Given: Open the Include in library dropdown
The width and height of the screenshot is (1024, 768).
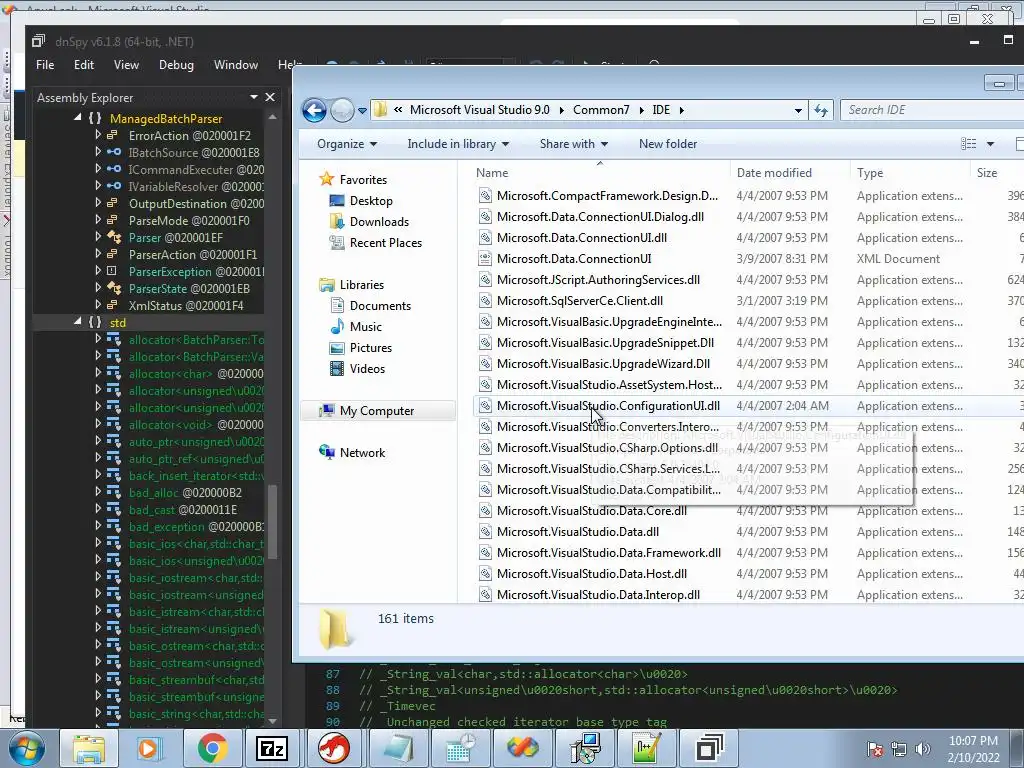Looking at the screenshot, I should click(458, 144).
